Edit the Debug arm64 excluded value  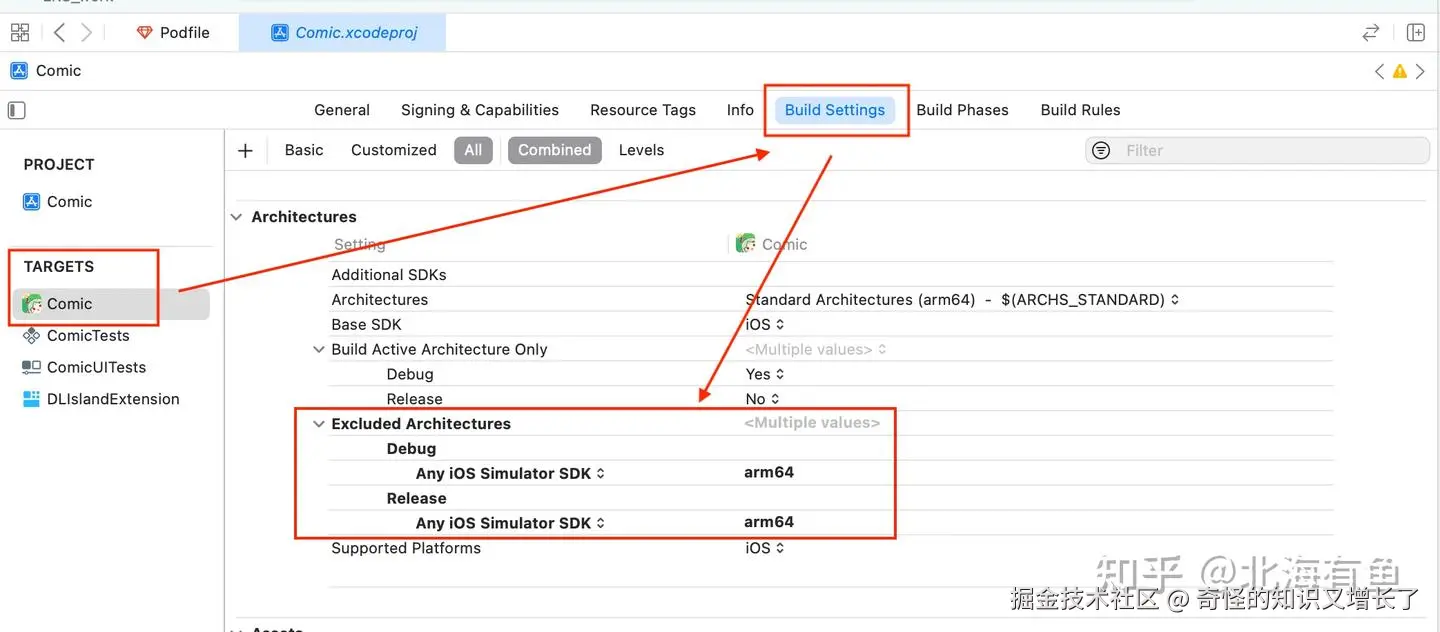(769, 473)
